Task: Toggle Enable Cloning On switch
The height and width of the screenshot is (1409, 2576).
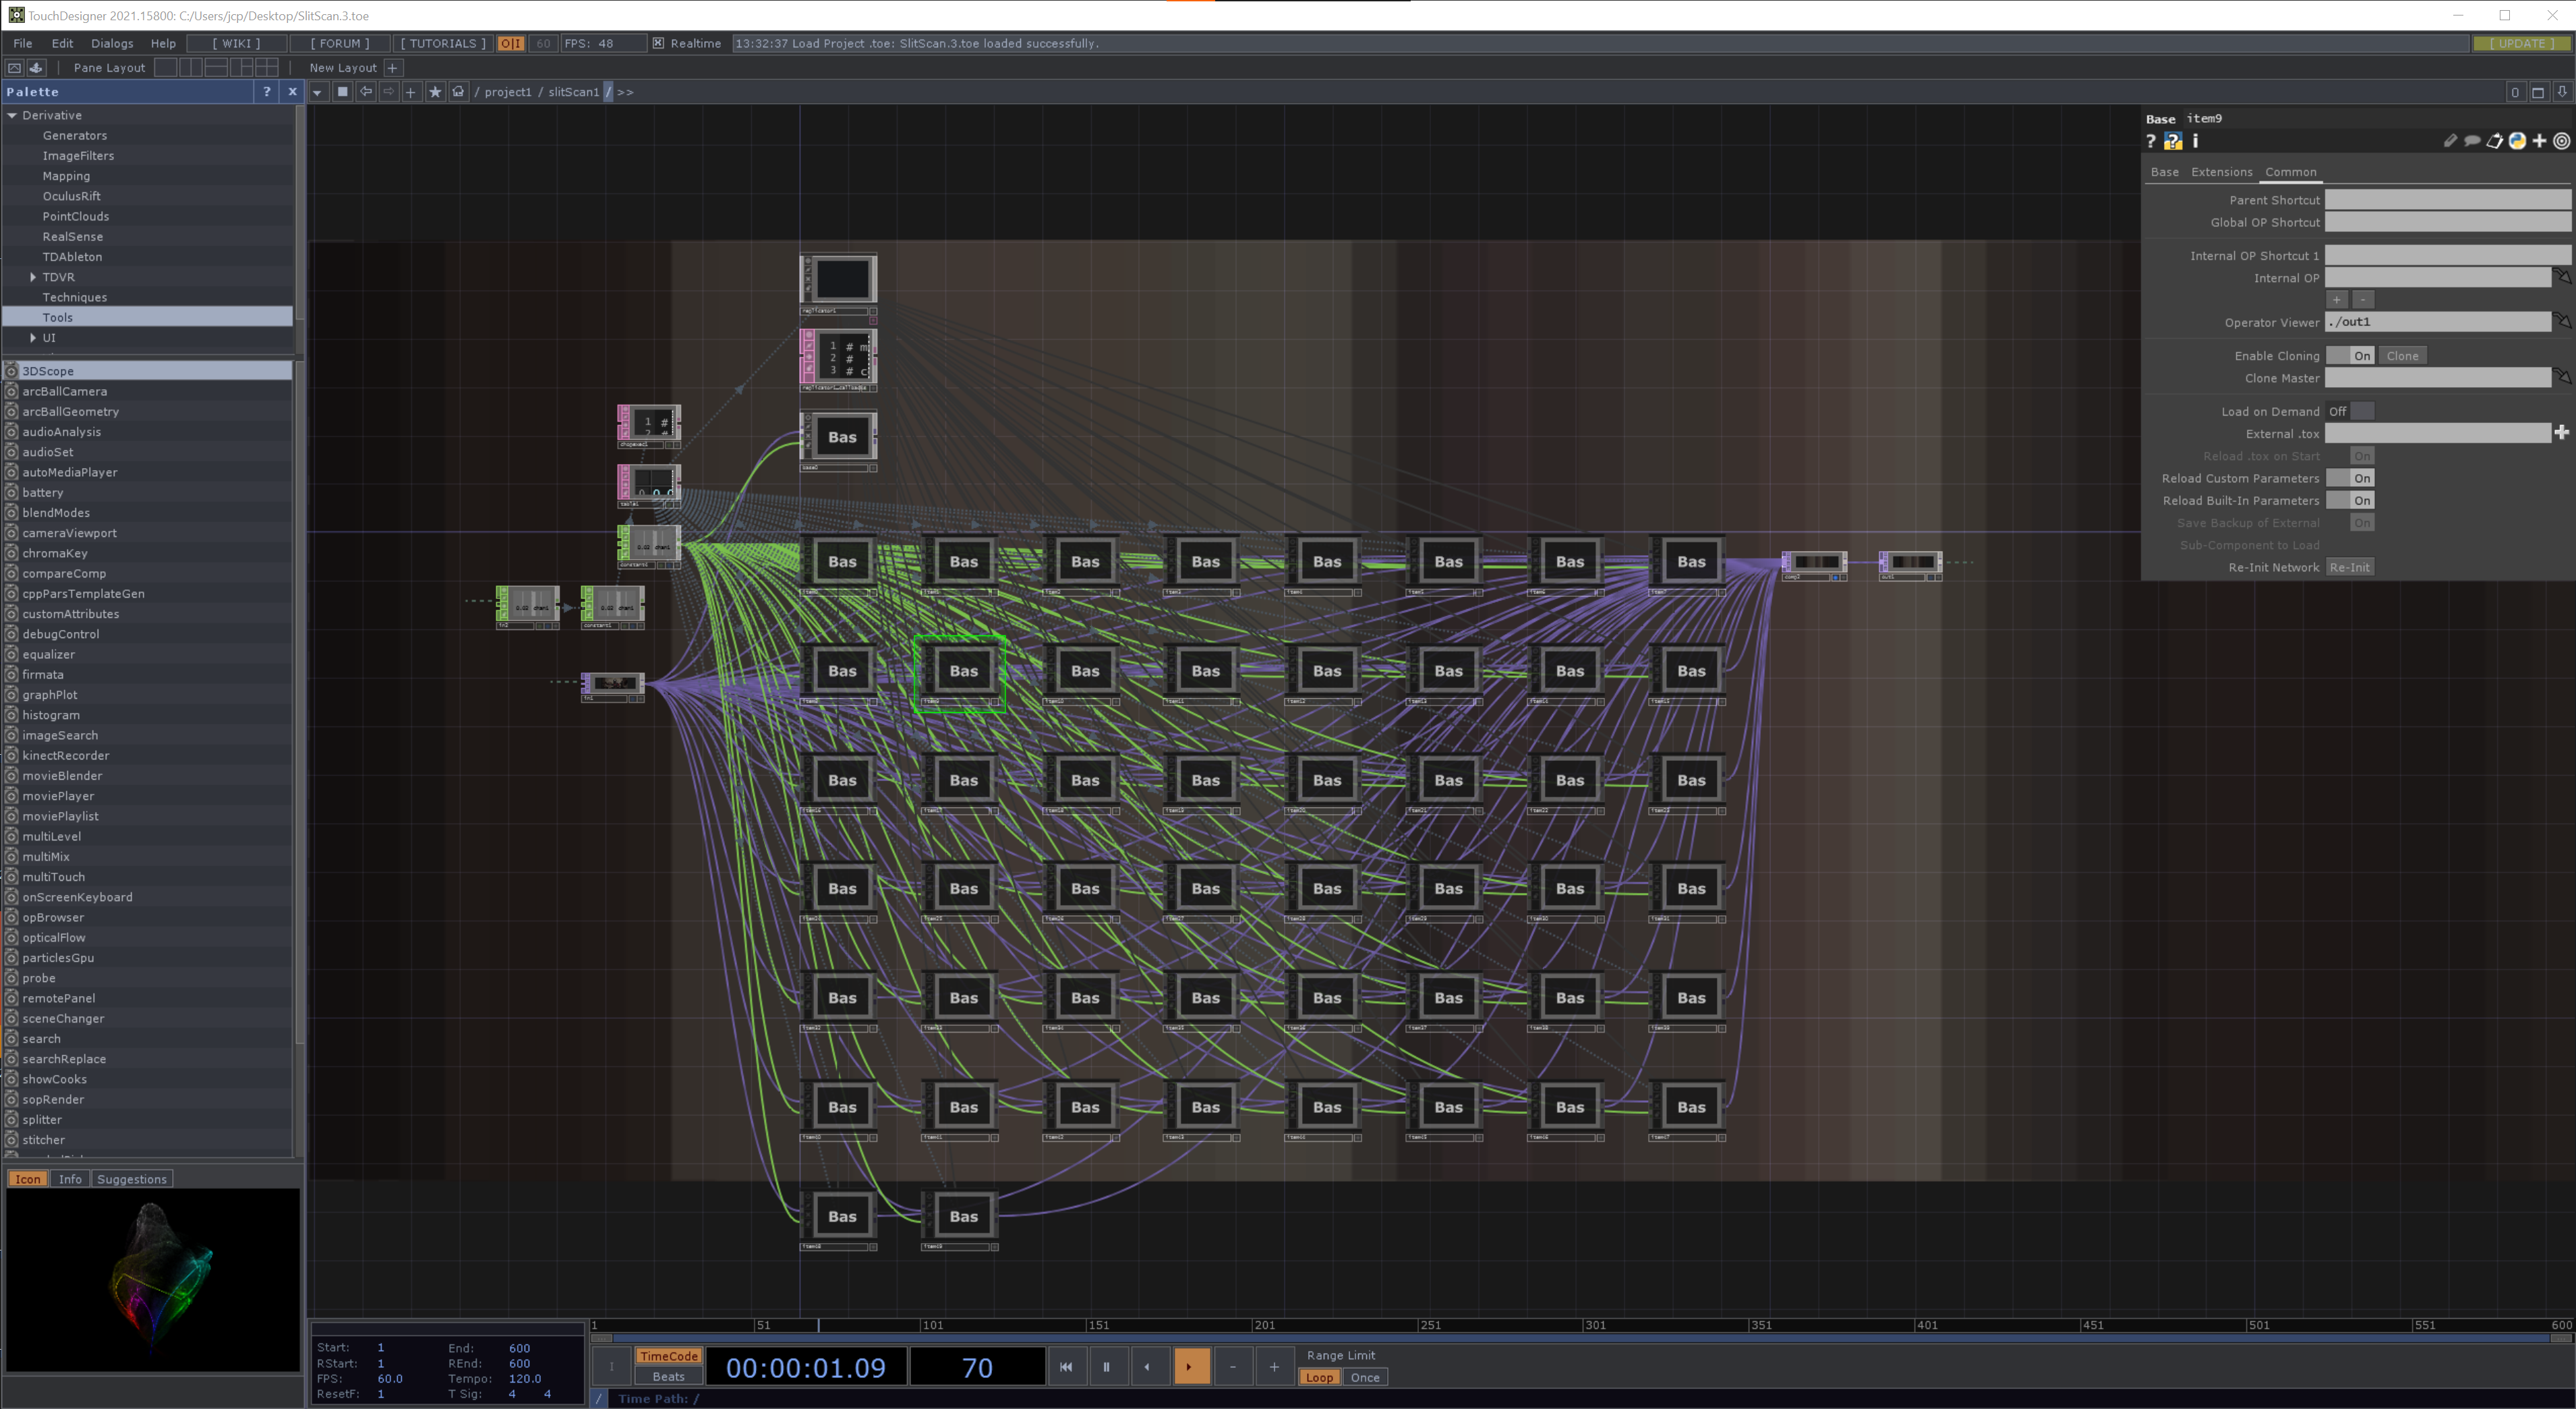Action: tap(2349, 356)
